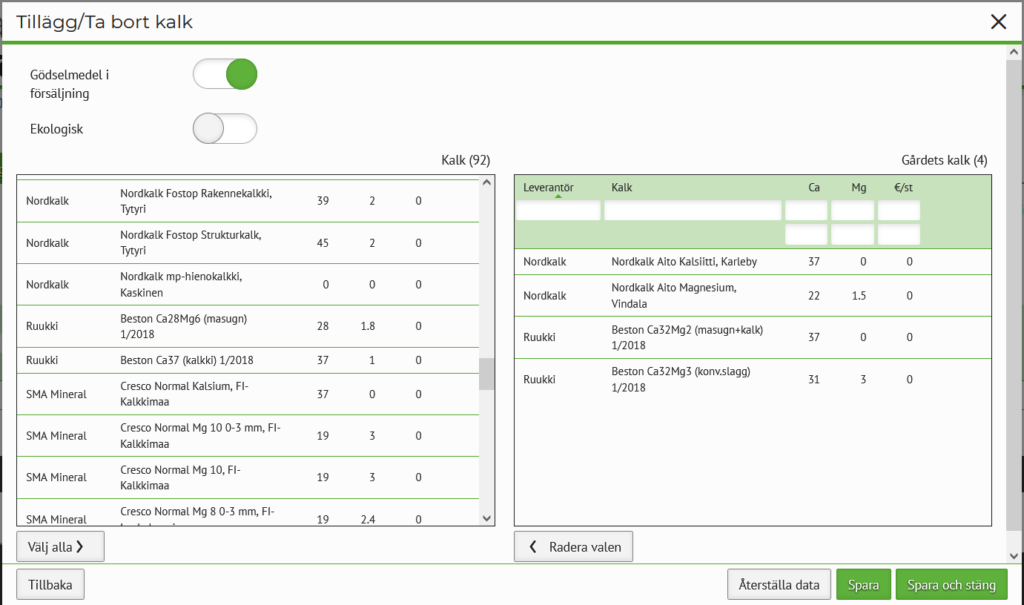The height and width of the screenshot is (605, 1024).
Task: Click the dialog scrollbar's down arrow
Action: tap(1014, 556)
